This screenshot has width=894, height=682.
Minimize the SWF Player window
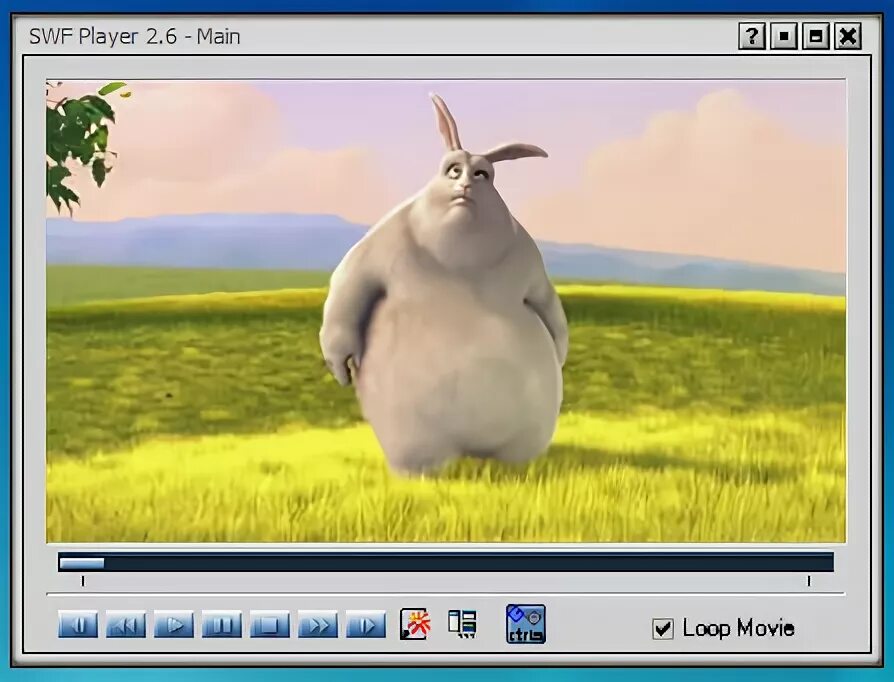point(784,36)
